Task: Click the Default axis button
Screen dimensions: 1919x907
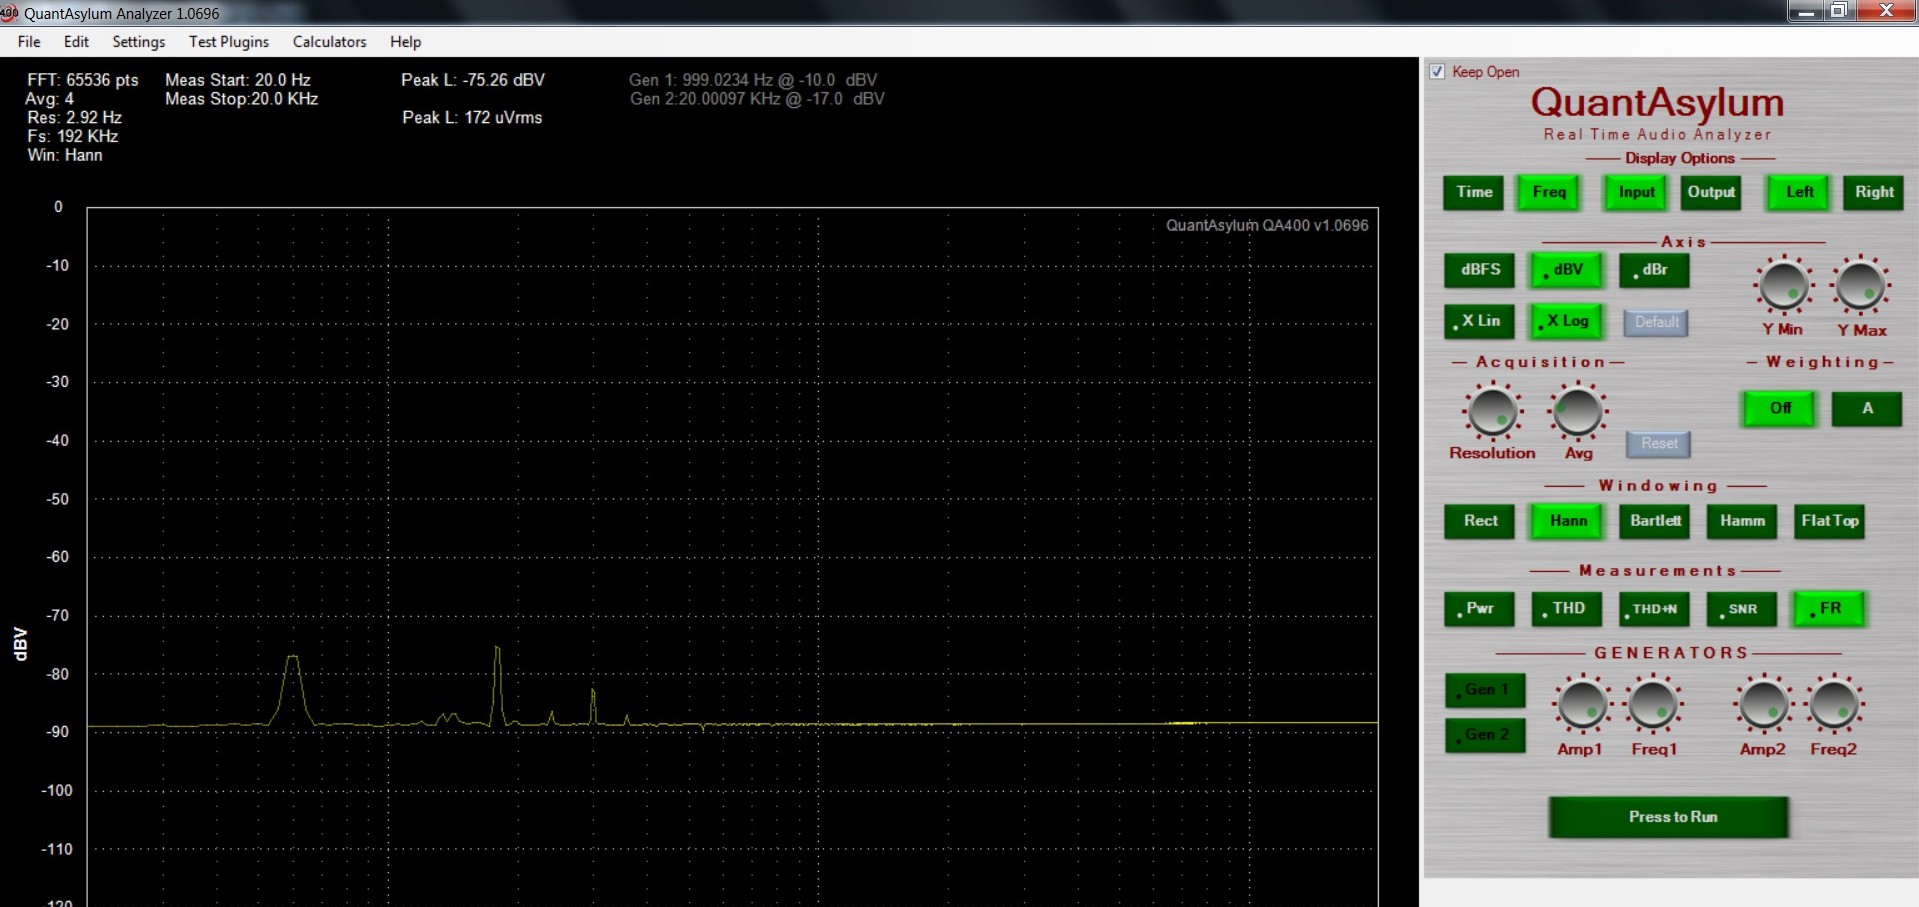Action: 1656,322
